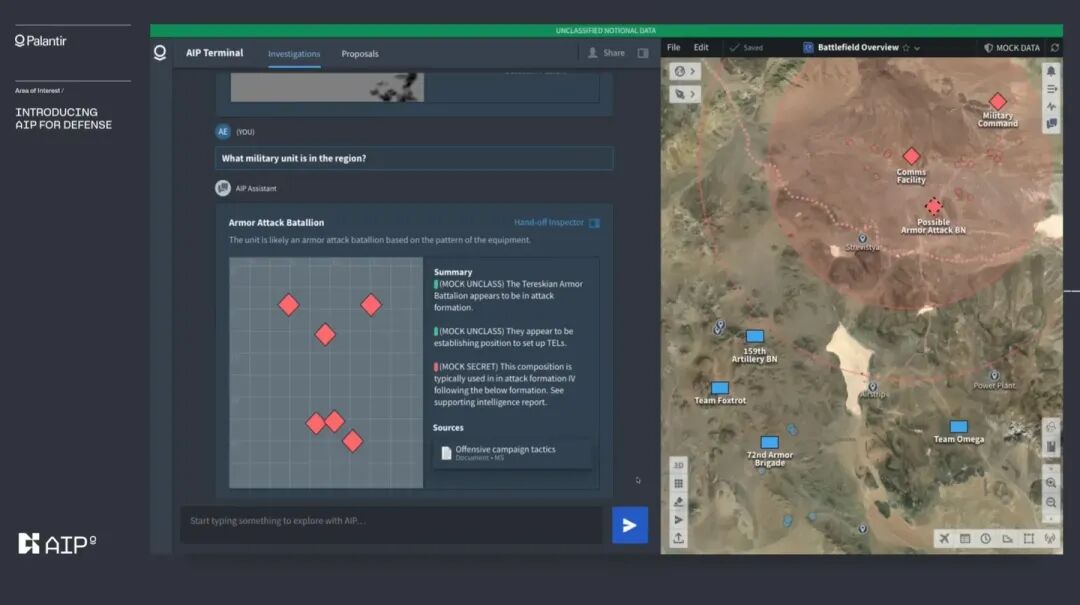Click the 'Summary' heading text

[x=453, y=272]
